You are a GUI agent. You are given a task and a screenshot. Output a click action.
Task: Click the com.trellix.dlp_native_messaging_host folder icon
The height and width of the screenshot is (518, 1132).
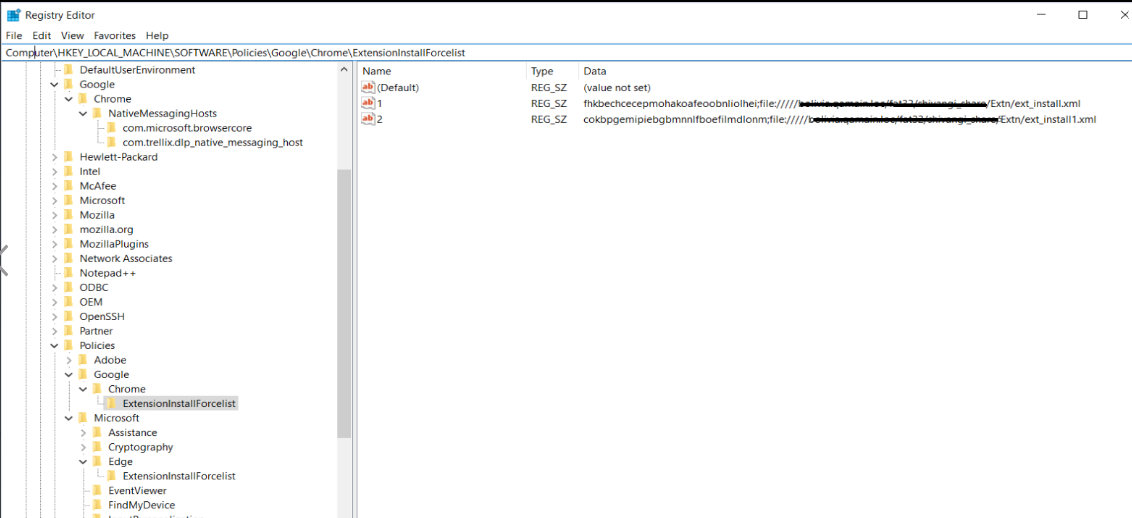(112, 142)
